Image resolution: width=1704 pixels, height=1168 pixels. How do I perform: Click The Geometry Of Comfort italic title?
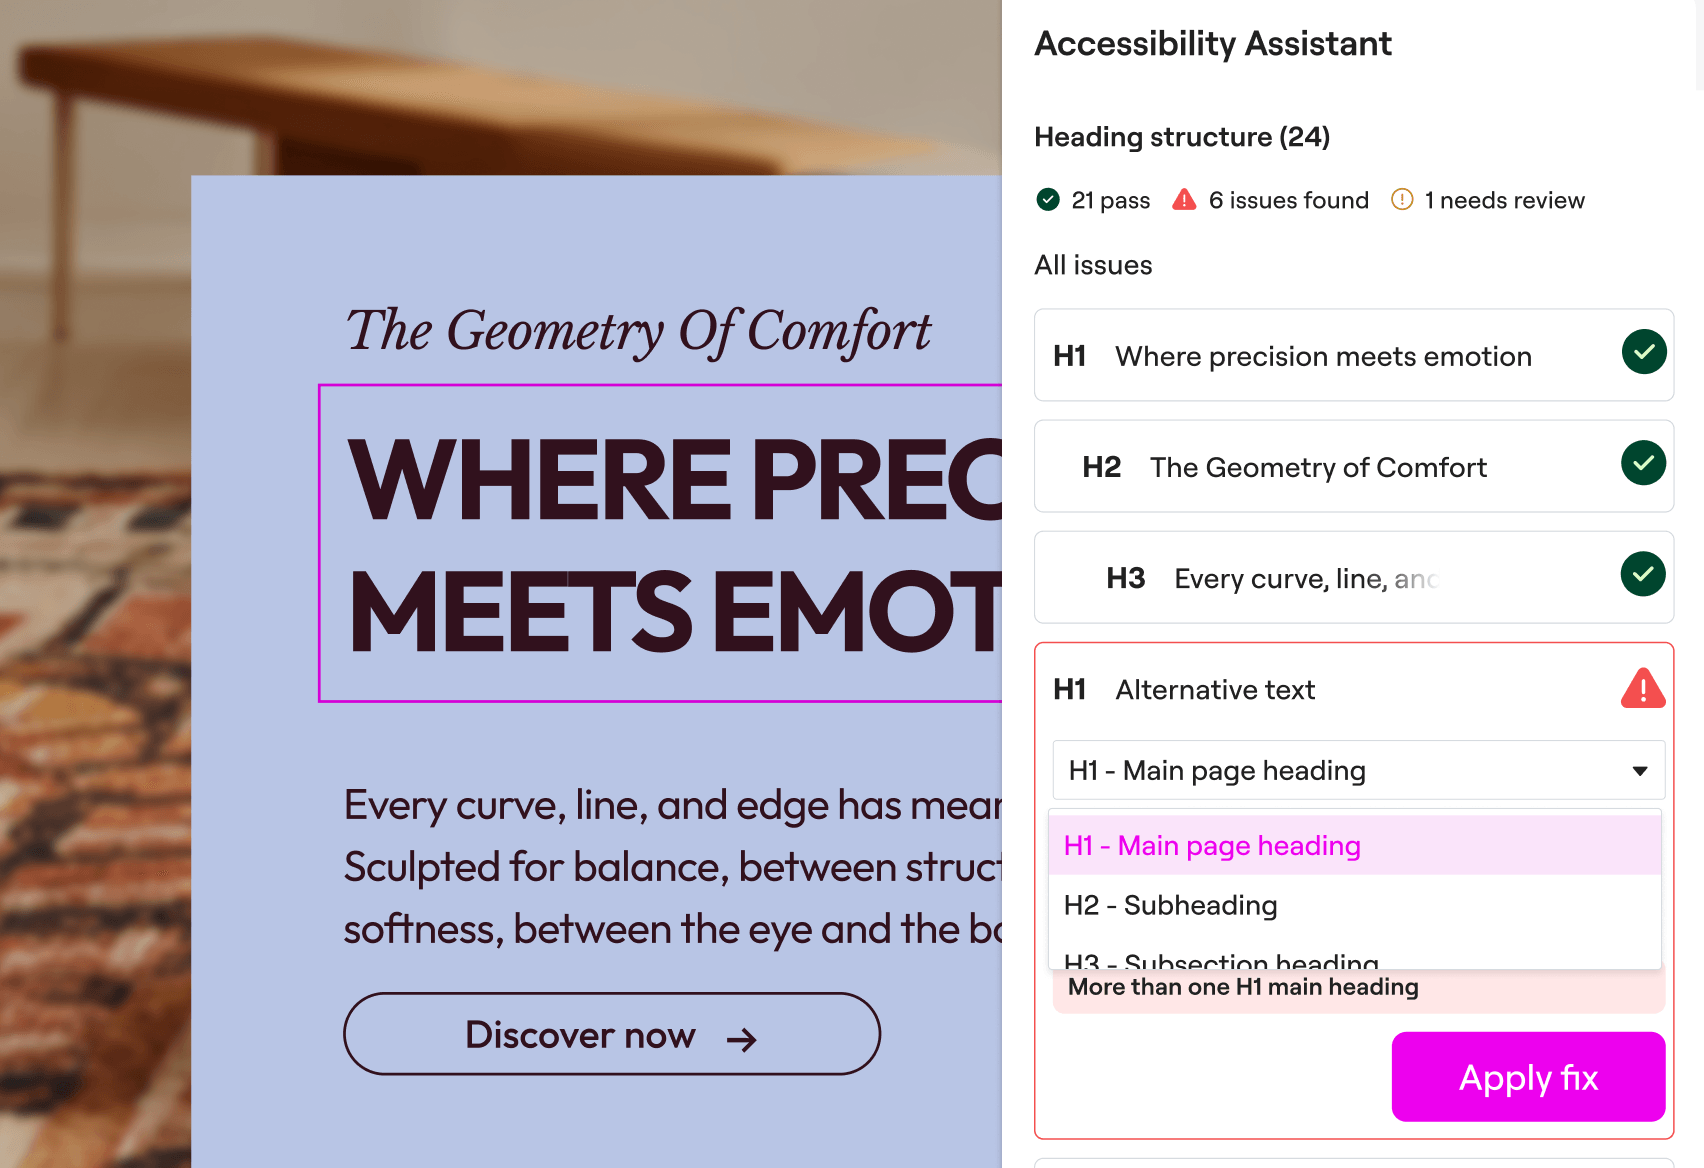click(638, 330)
